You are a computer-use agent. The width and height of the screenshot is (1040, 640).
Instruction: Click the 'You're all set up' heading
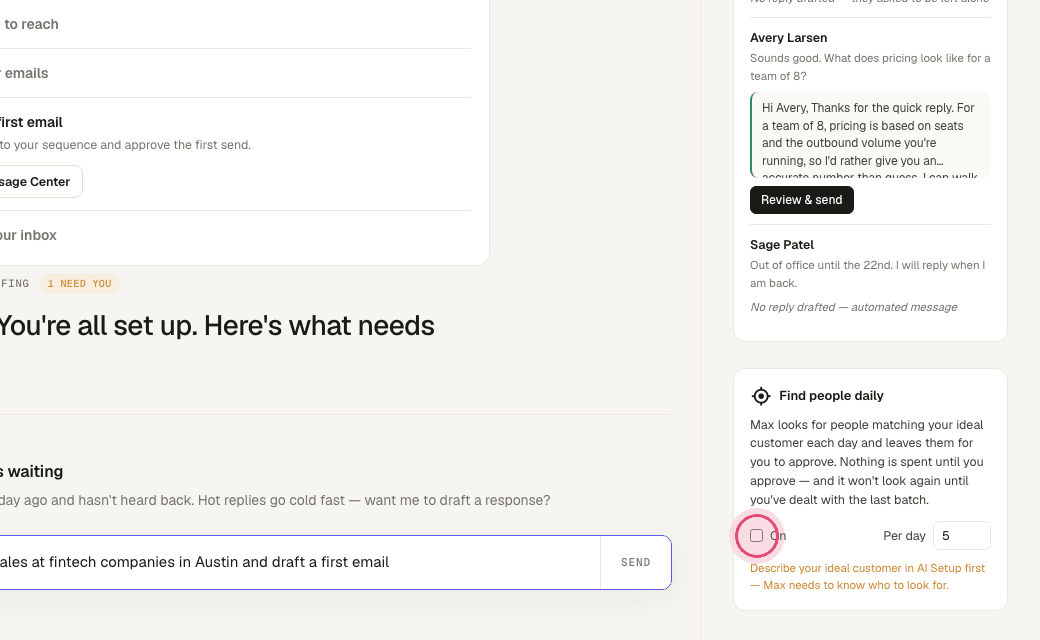coord(216,326)
